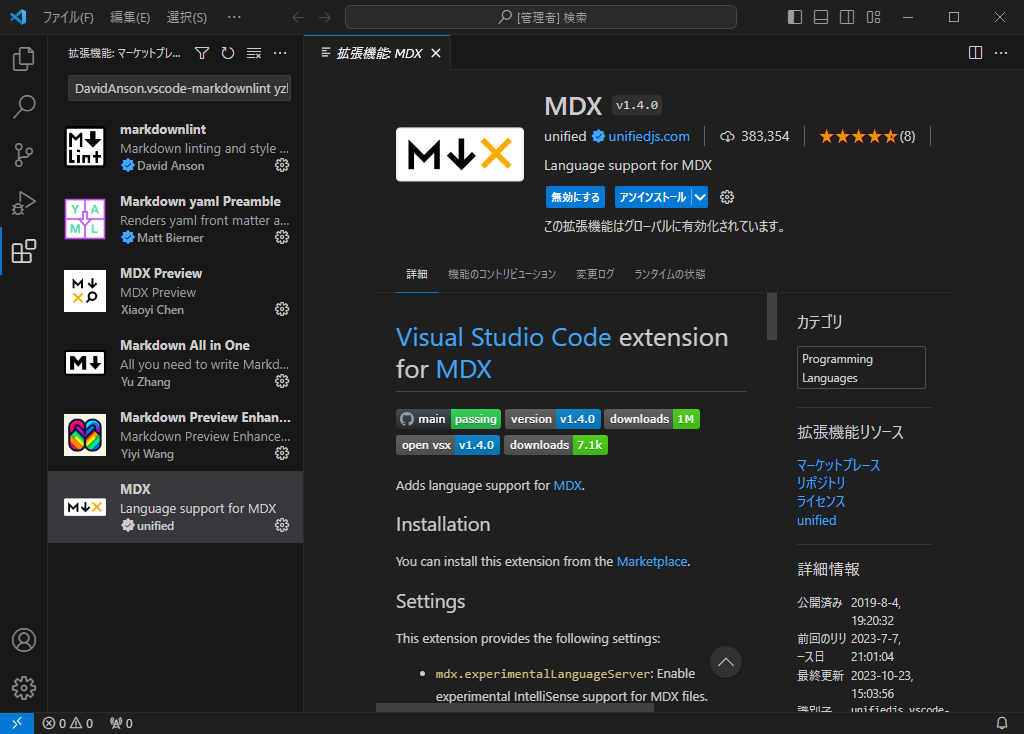Show errors and warnings in status bar
Viewport: 1024px width, 734px height.
coord(68,723)
